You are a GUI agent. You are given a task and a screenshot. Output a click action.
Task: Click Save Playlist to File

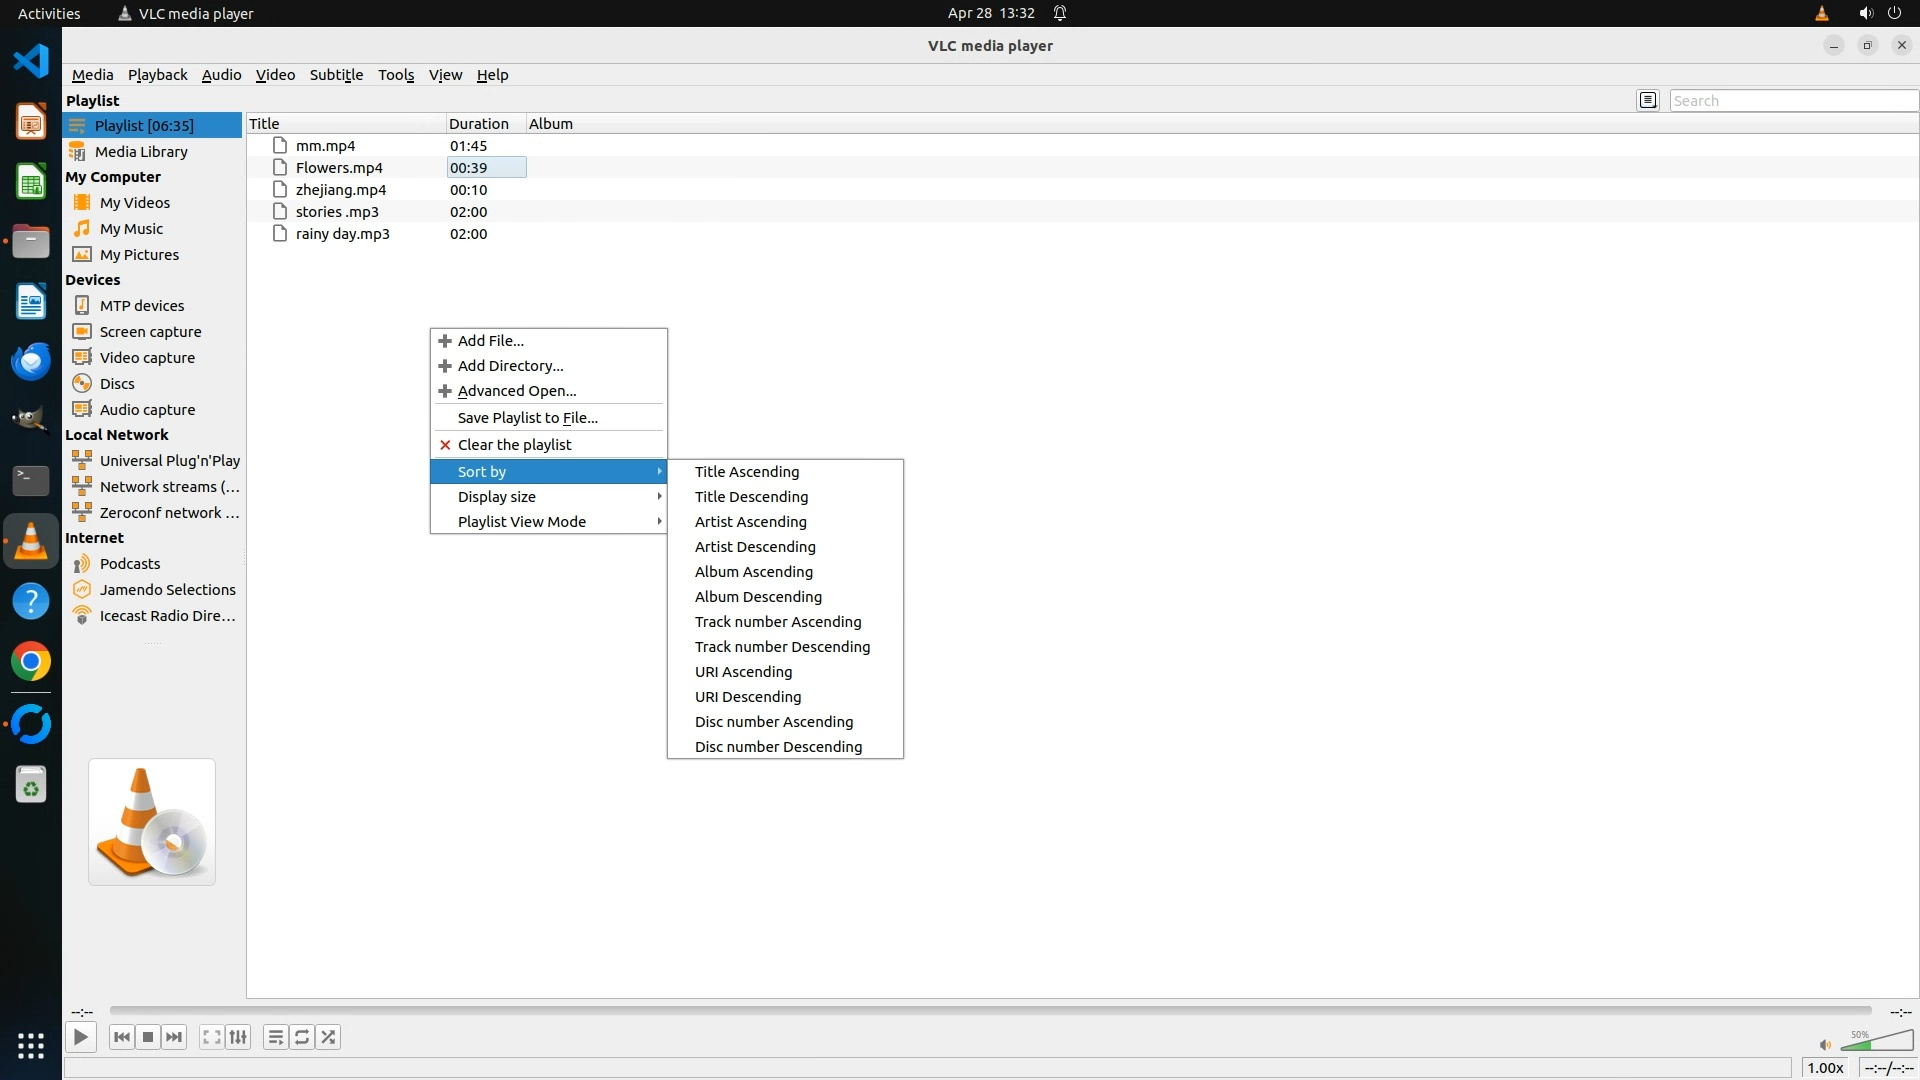click(527, 418)
